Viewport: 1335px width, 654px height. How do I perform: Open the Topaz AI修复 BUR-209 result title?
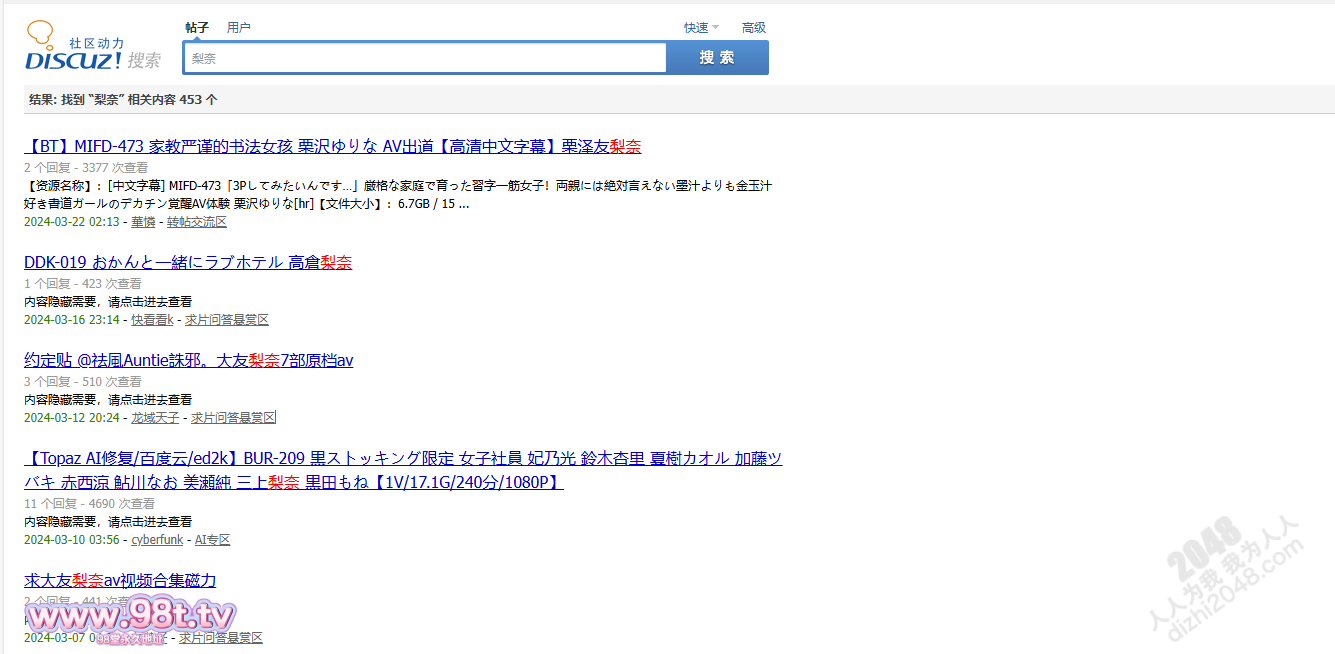[x=402, y=459]
